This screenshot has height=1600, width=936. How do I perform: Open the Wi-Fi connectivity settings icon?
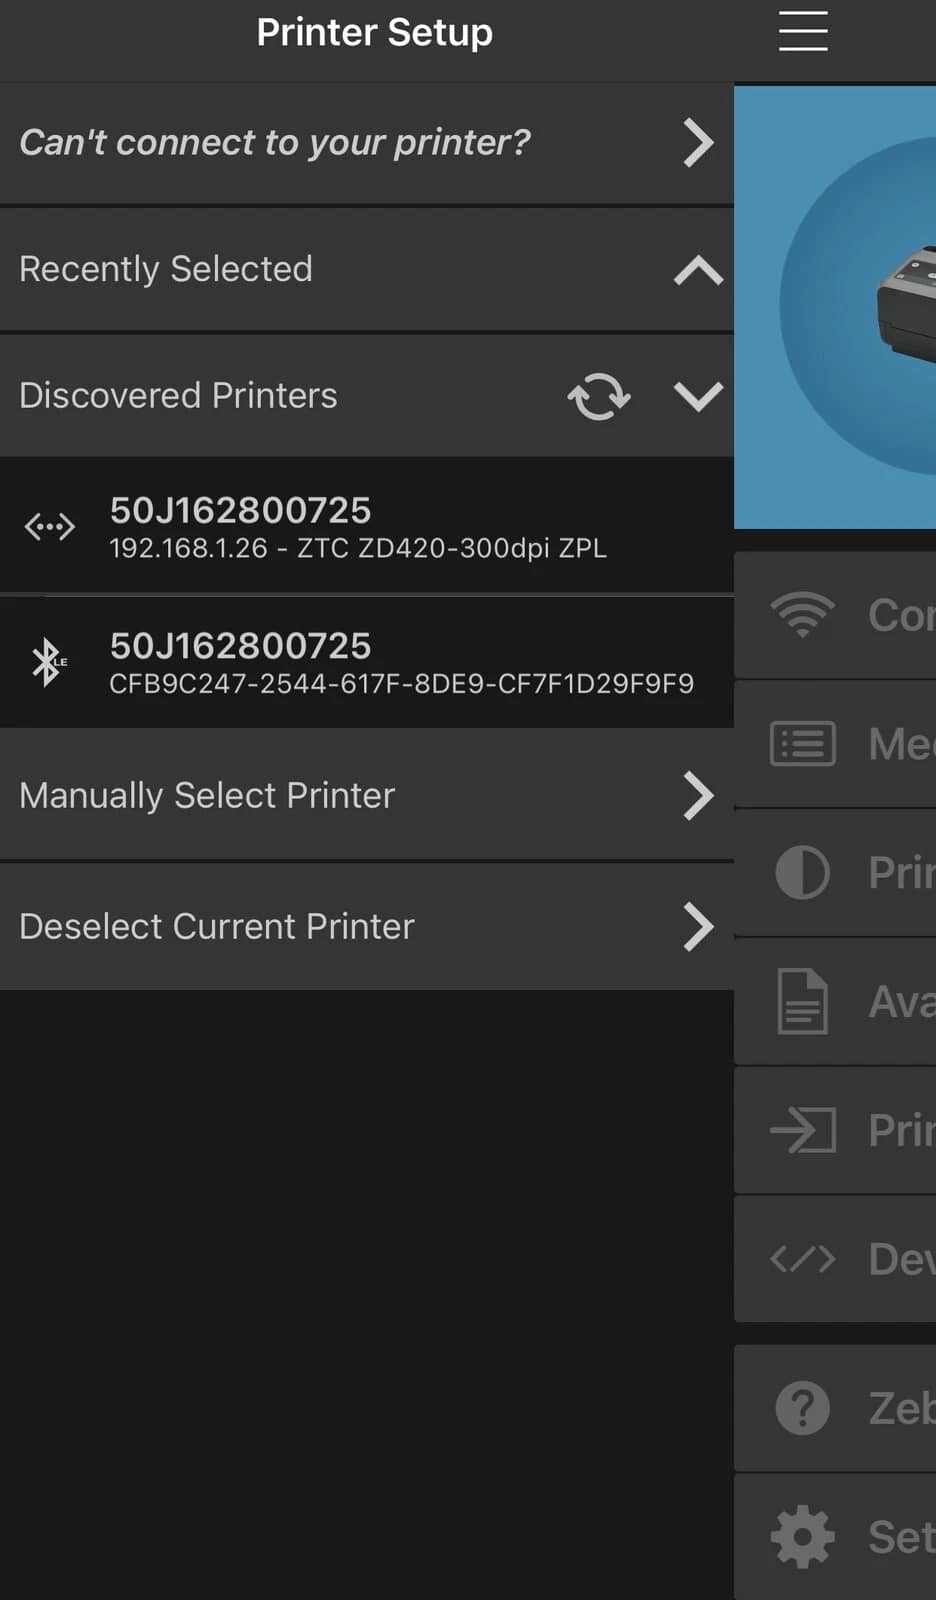802,614
